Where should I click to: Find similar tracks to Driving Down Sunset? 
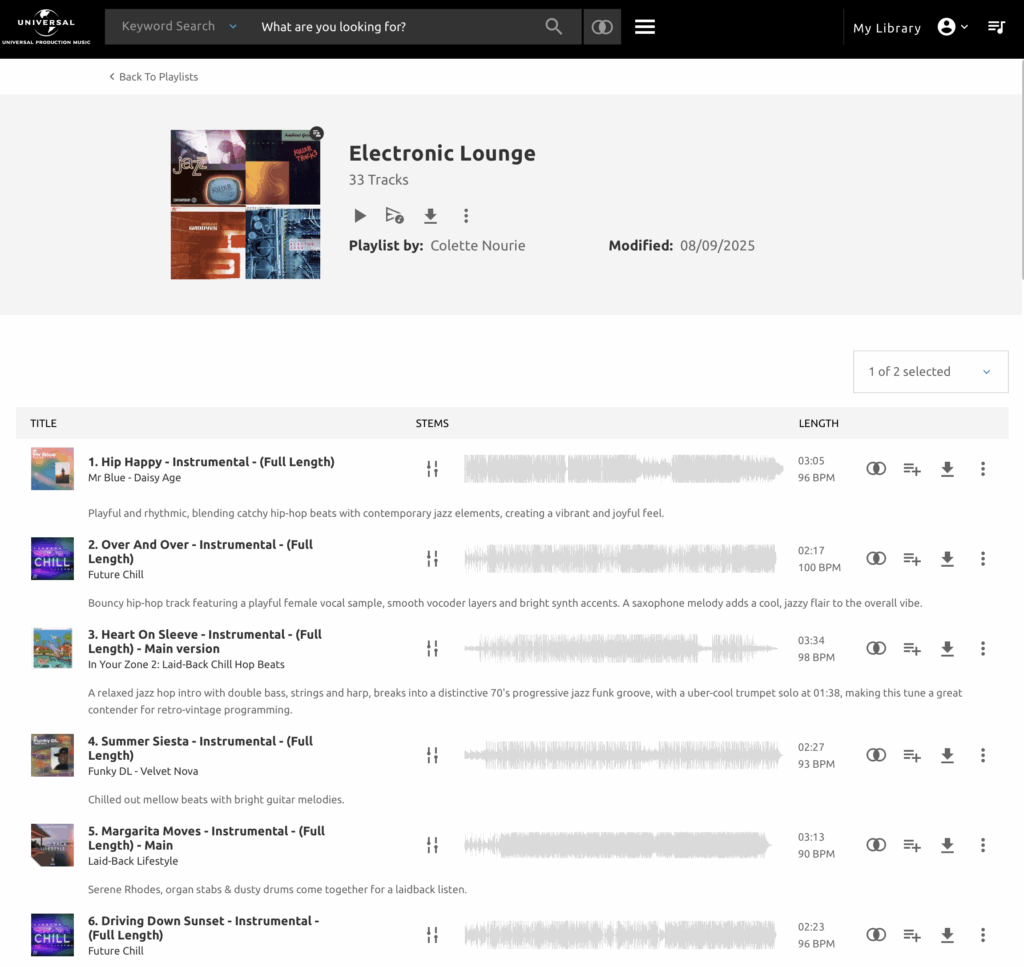point(876,935)
